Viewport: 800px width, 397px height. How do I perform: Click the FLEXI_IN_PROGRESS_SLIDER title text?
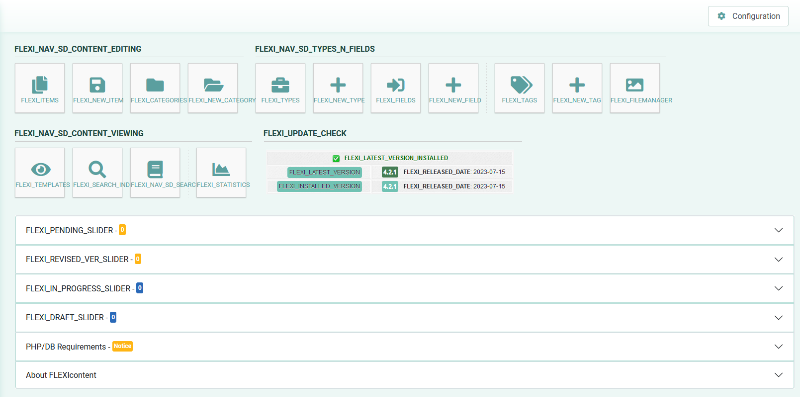[78, 288]
